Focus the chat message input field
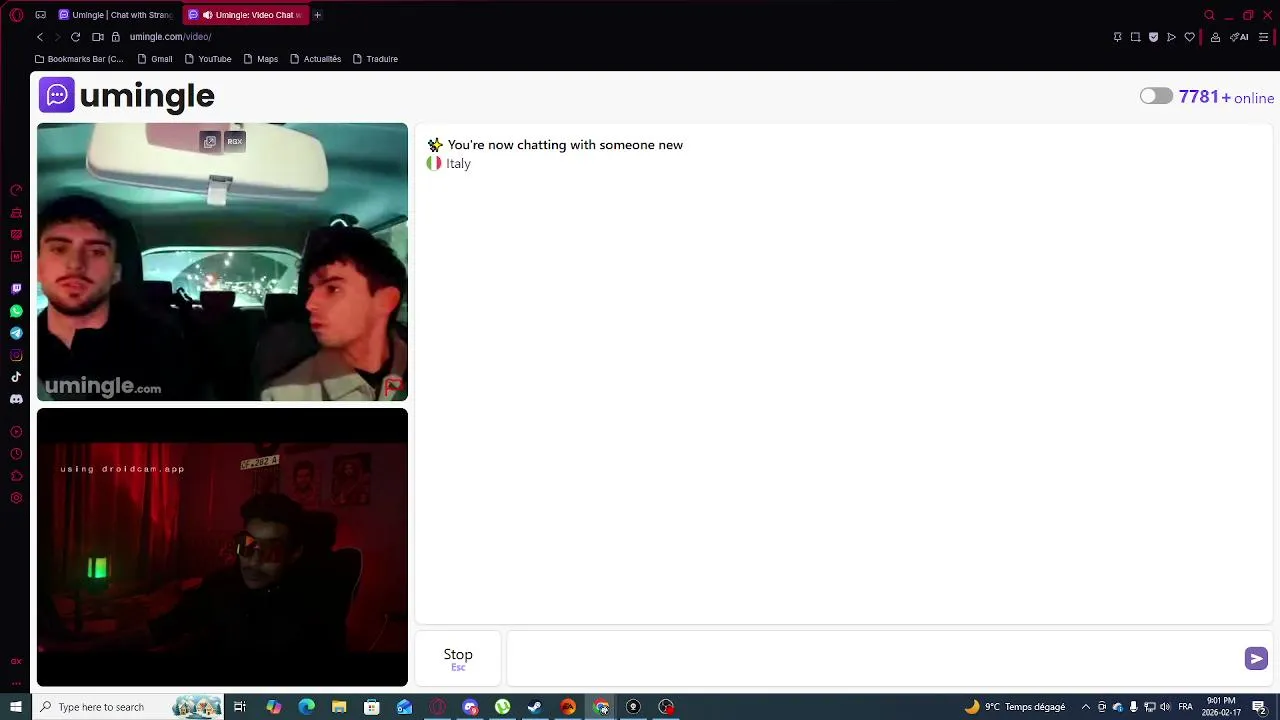Viewport: 1280px width, 720px height. [873, 658]
